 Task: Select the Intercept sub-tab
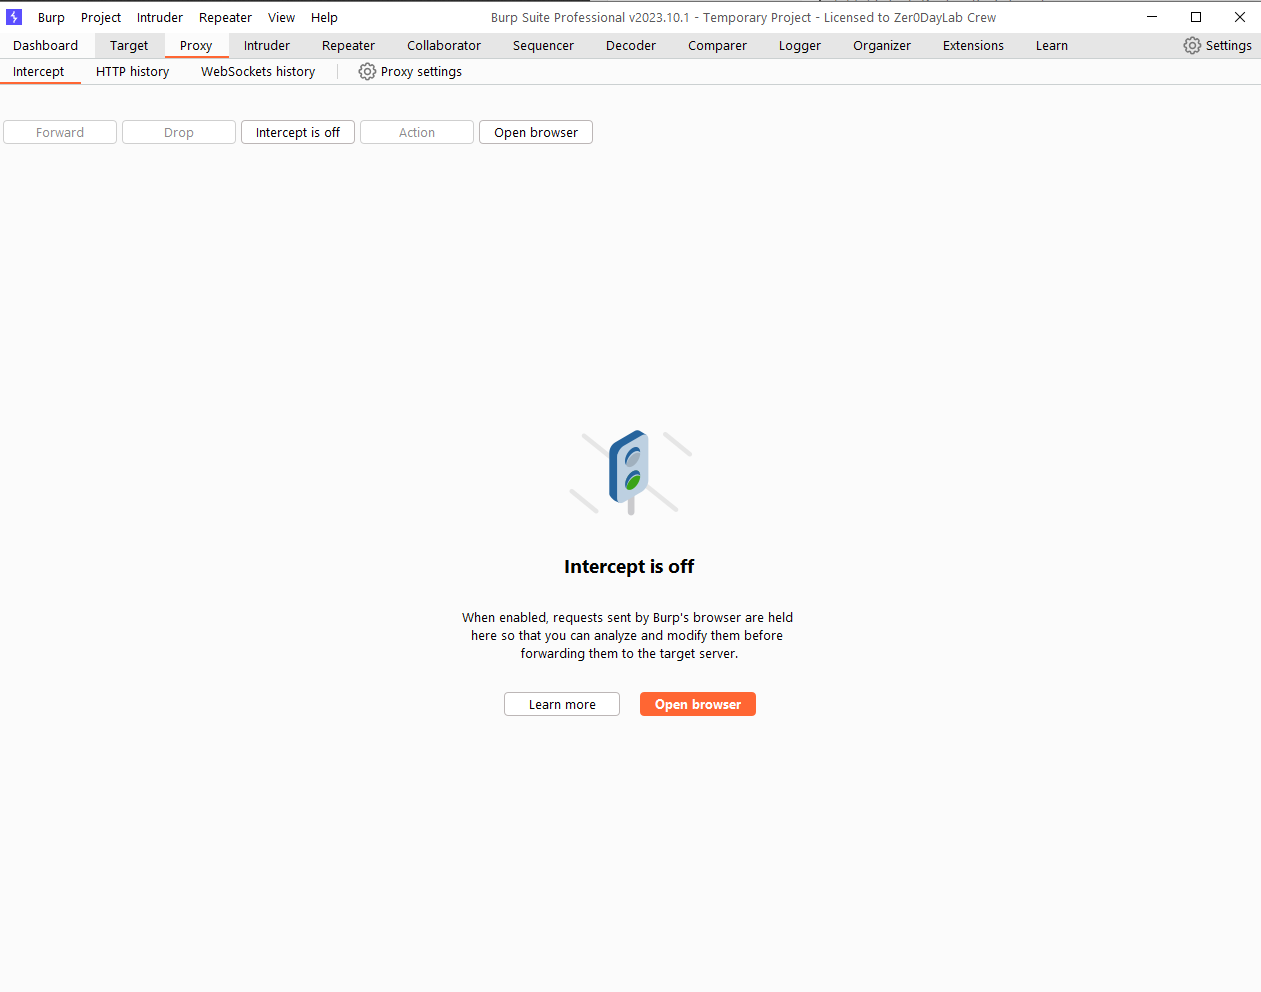(x=39, y=72)
